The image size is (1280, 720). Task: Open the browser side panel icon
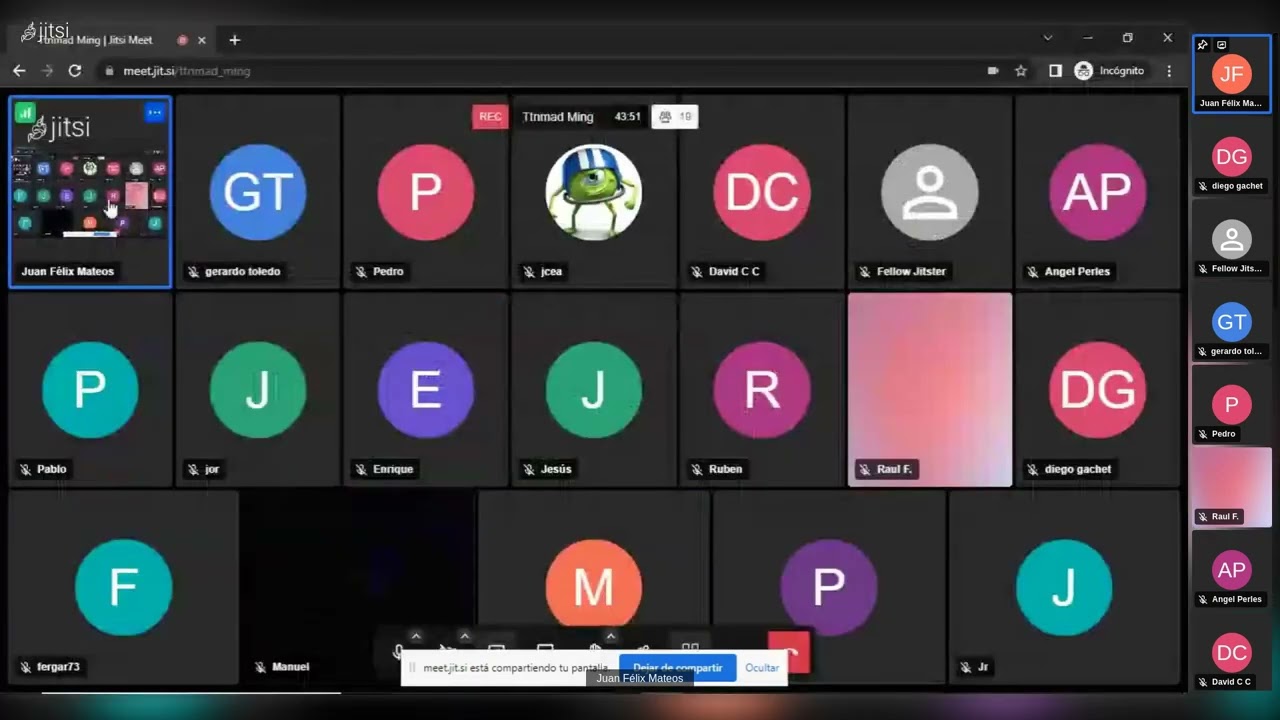[x=1055, y=71]
